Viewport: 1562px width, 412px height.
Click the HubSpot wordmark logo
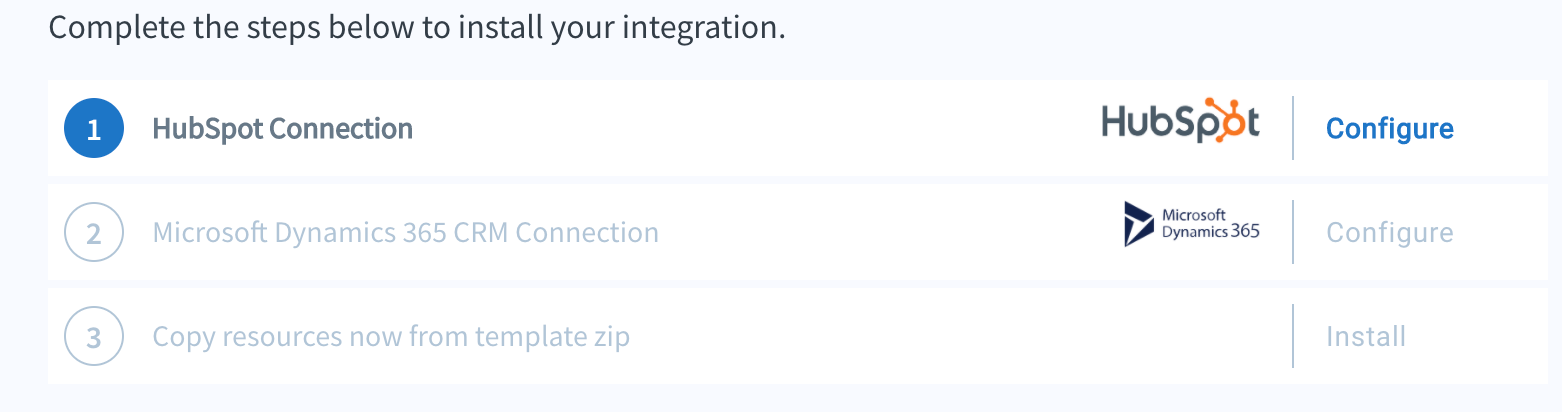[x=1180, y=121]
